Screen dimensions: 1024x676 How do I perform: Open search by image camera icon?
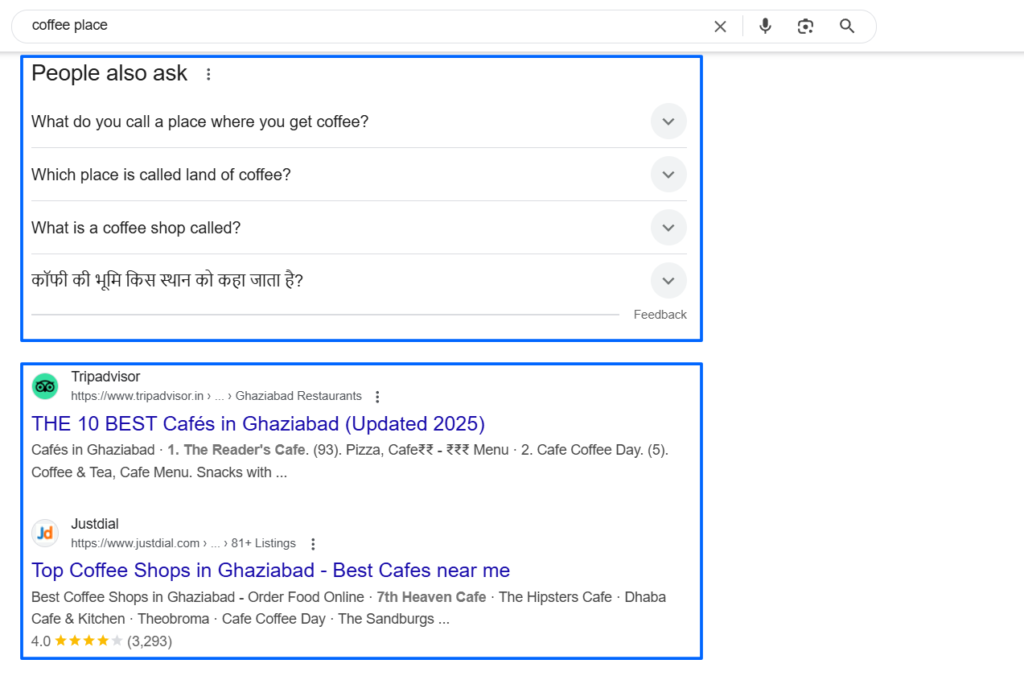point(805,26)
